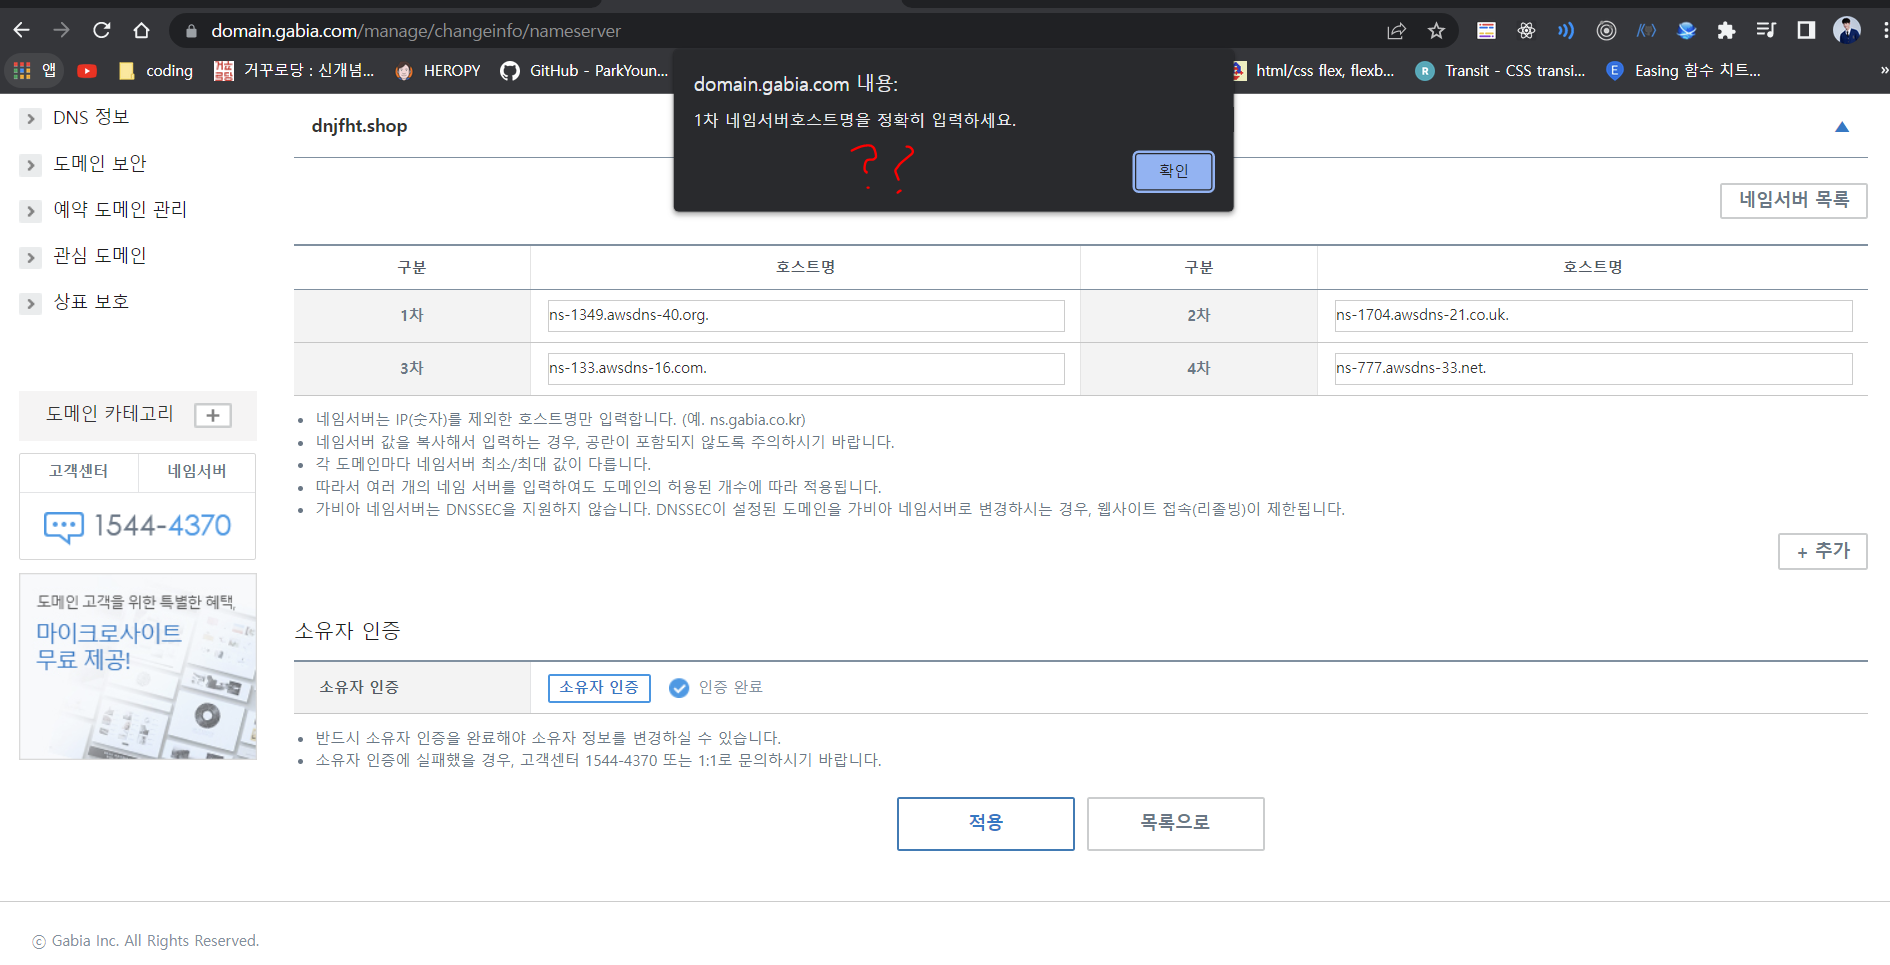Return to list with 목록으로 button

point(1176,824)
